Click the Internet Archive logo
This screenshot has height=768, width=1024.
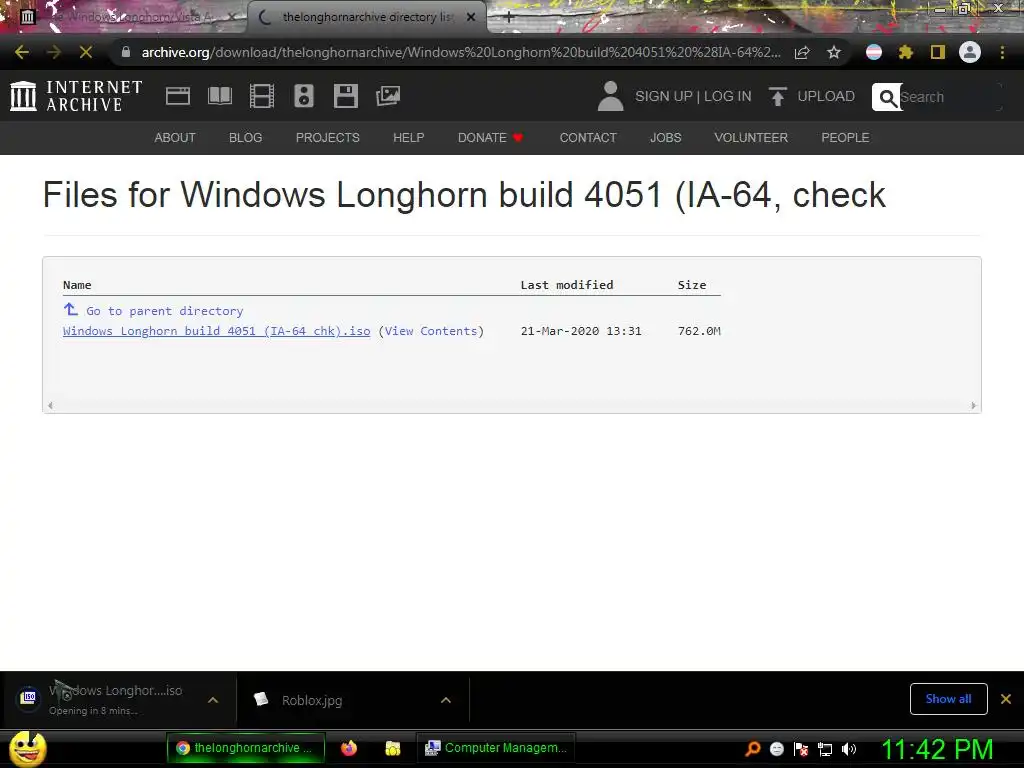tap(76, 96)
